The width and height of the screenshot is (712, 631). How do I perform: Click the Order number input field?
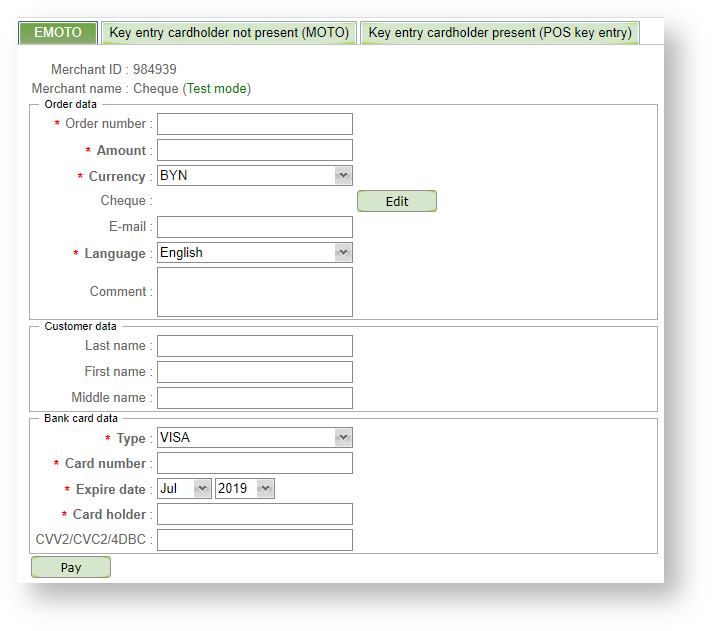255,124
